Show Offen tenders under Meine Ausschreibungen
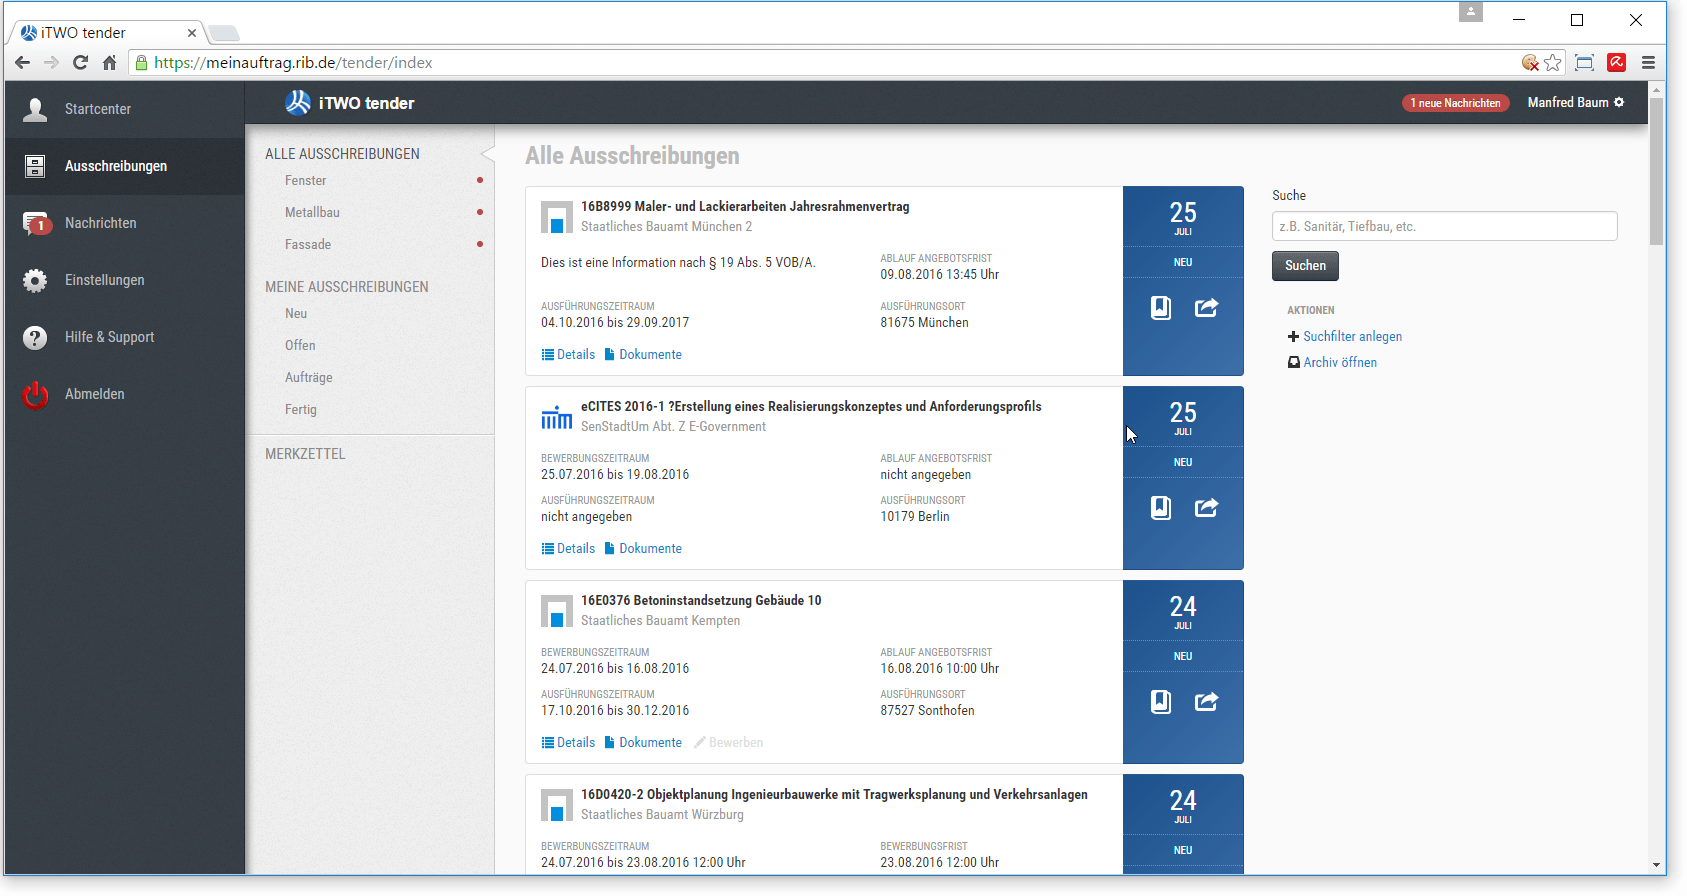Screen dimensions: 1687x896 pyautogui.click(x=300, y=346)
